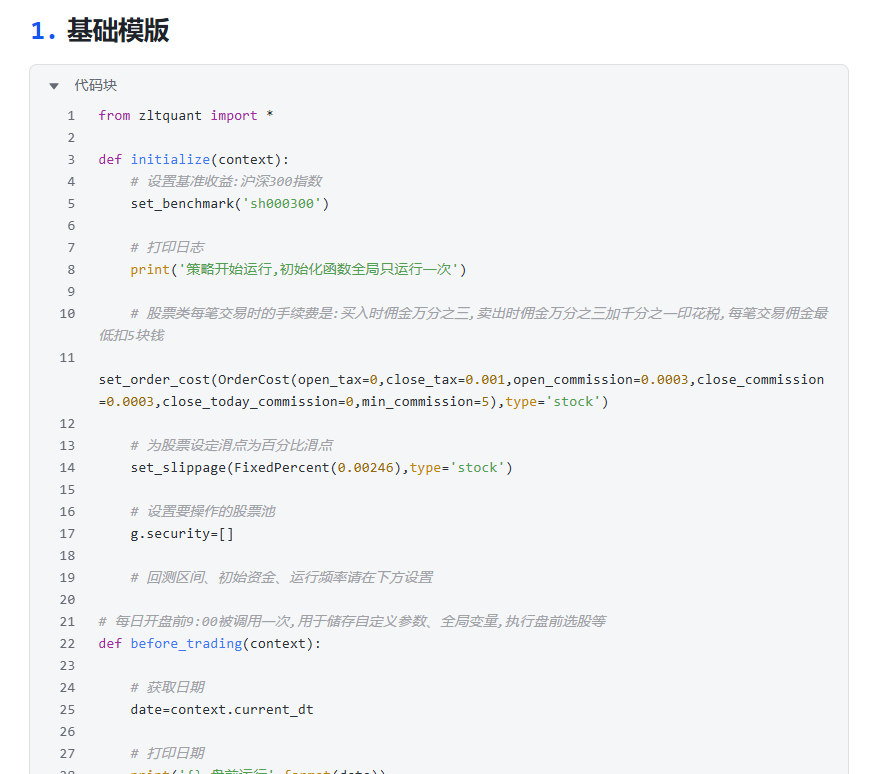882x774 pixels.
Task: Click the date=context.current_dt assignment
Action: tap(222, 710)
